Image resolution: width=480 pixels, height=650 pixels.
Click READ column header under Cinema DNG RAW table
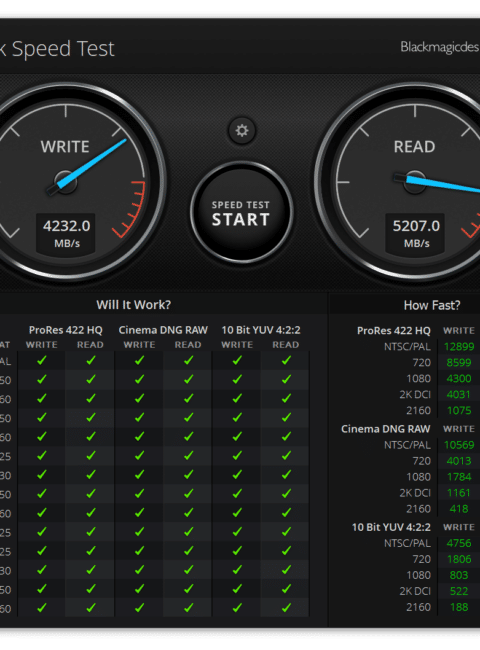[x=188, y=345]
